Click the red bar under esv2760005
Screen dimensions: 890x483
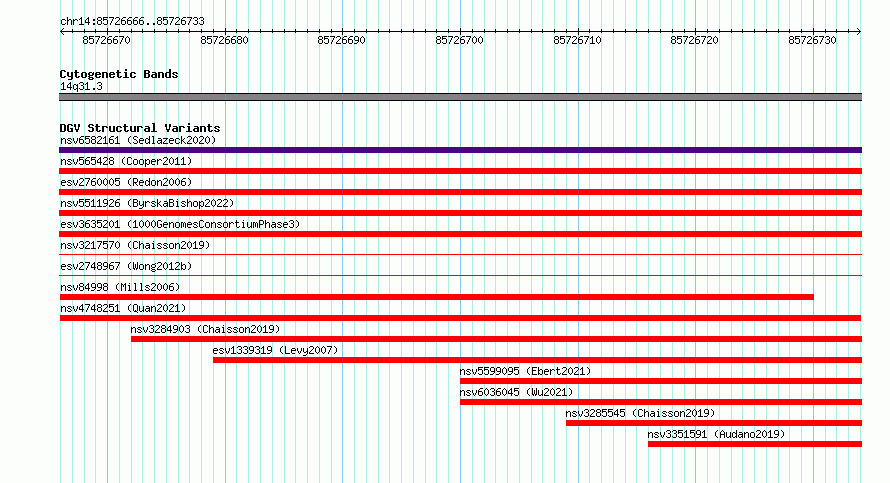pyautogui.click(x=460, y=192)
